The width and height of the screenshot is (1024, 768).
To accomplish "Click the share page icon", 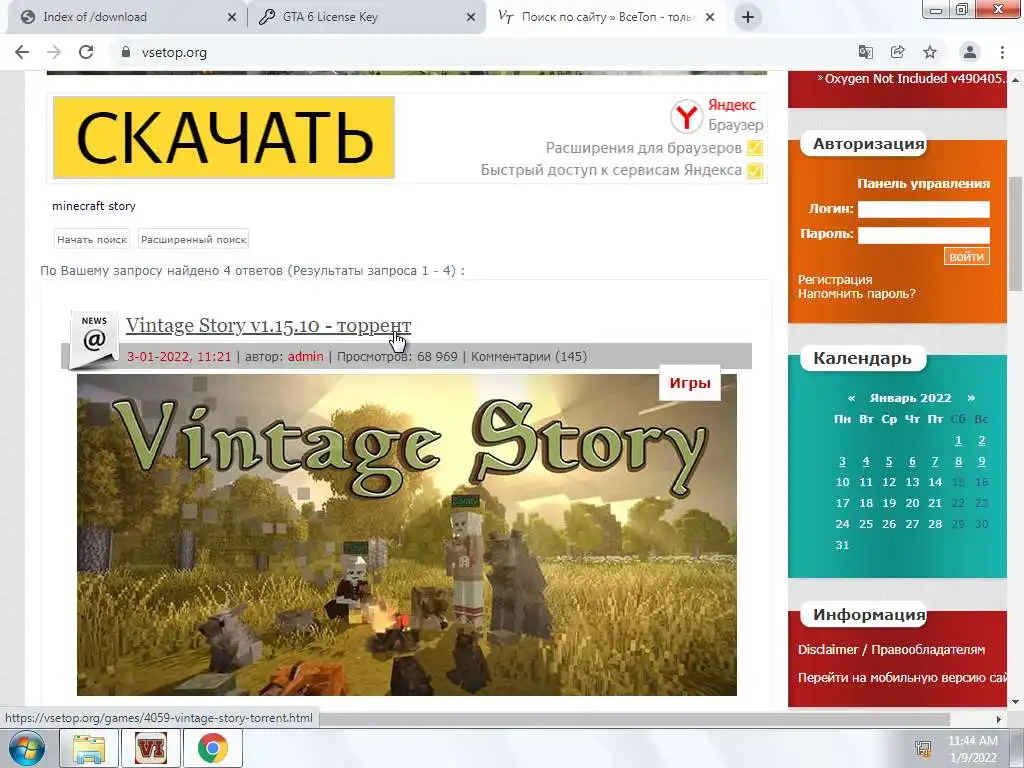I will click(x=897, y=52).
